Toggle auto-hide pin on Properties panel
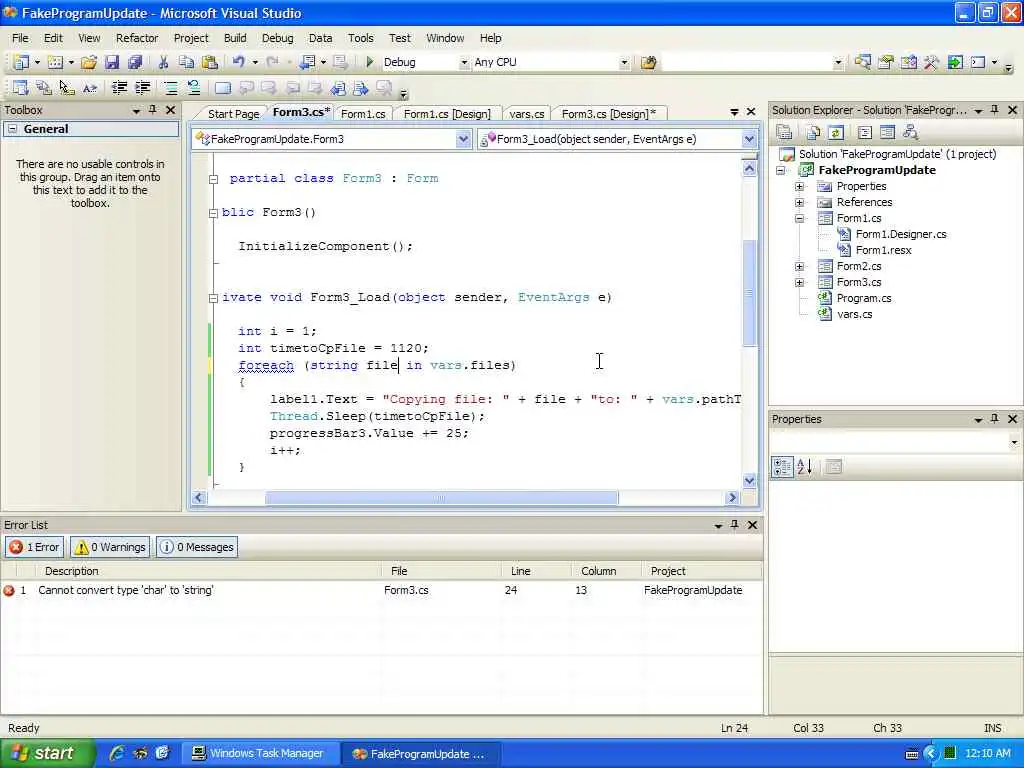 tap(995, 419)
